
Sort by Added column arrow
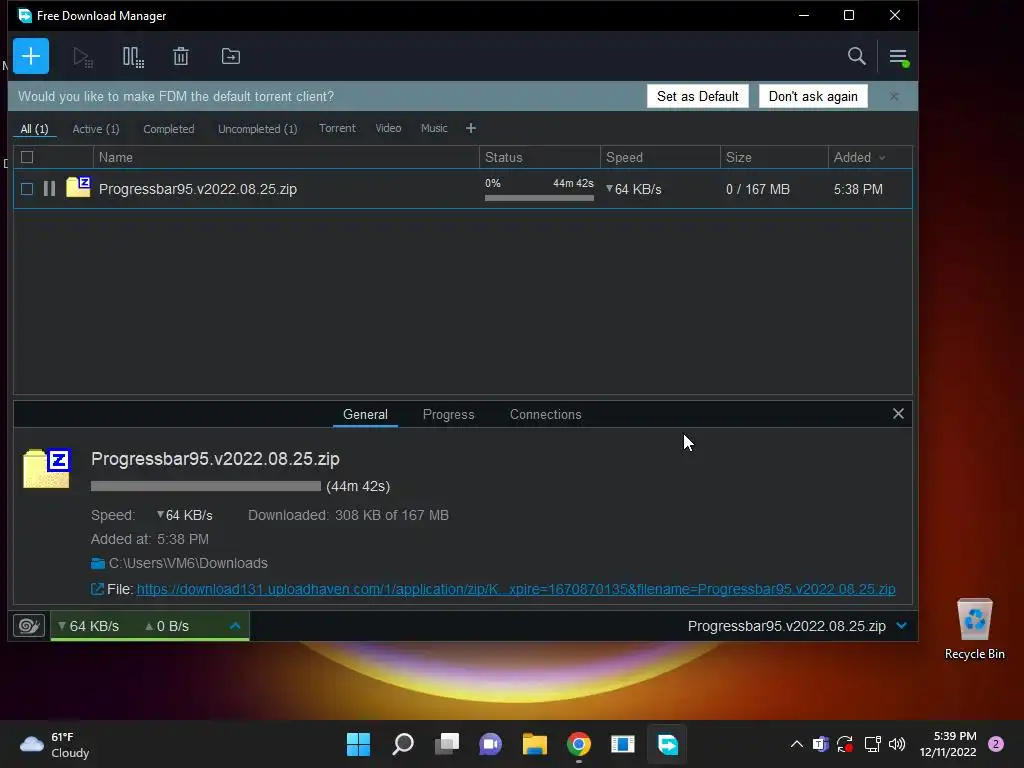click(x=882, y=157)
